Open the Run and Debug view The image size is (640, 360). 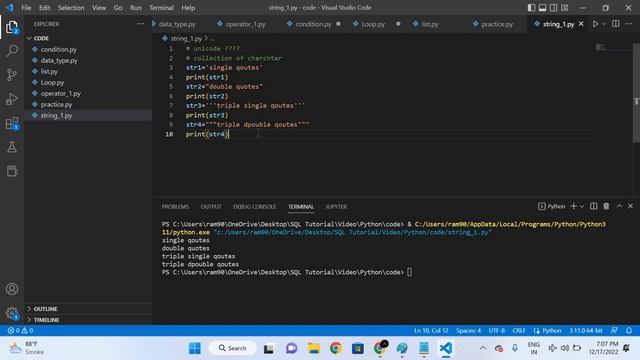tap(12, 99)
